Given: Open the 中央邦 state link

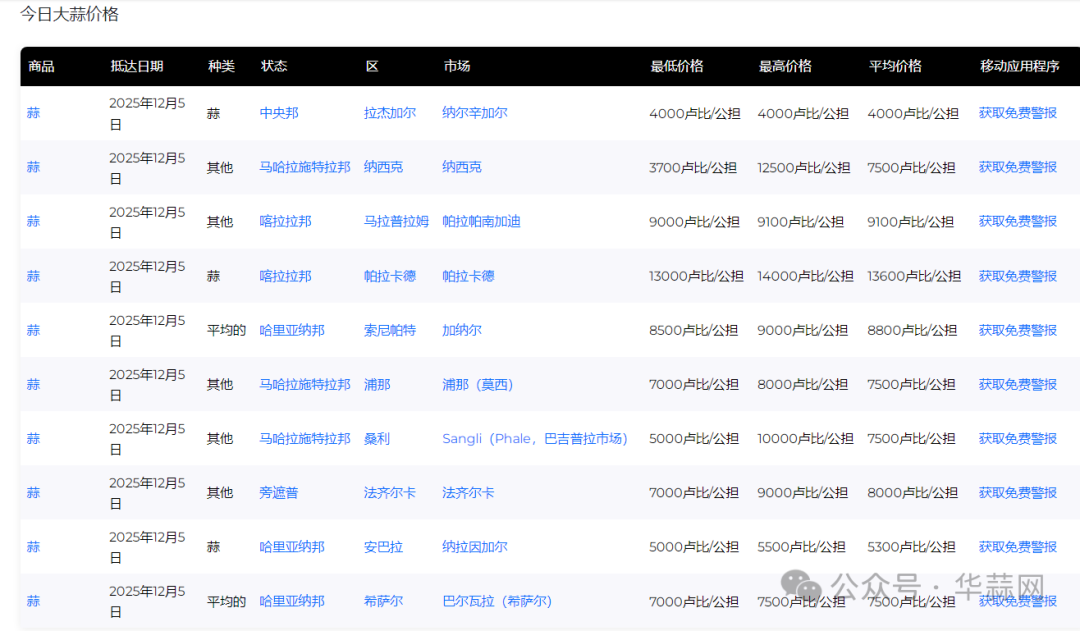Looking at the screenshot, I should 279,113.
